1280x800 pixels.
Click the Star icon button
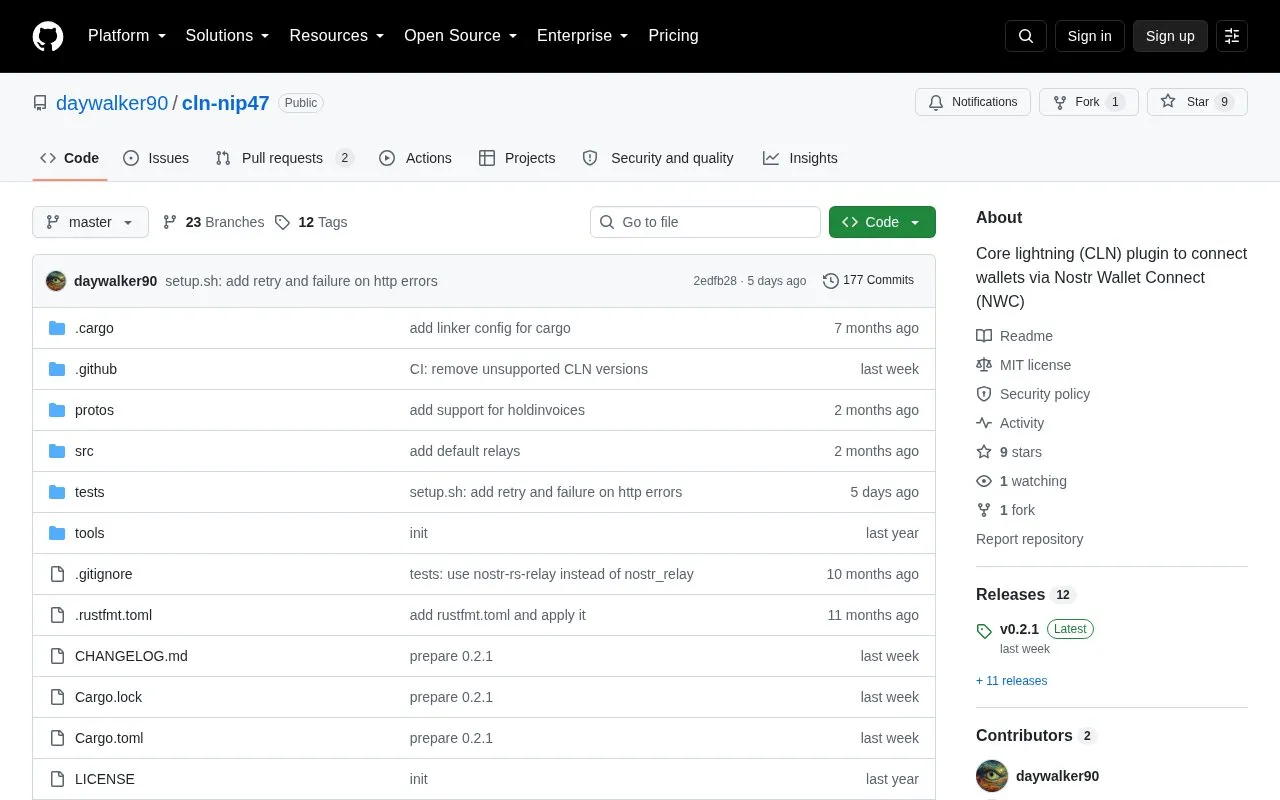pyautogui.click(x=1197, y=102)
